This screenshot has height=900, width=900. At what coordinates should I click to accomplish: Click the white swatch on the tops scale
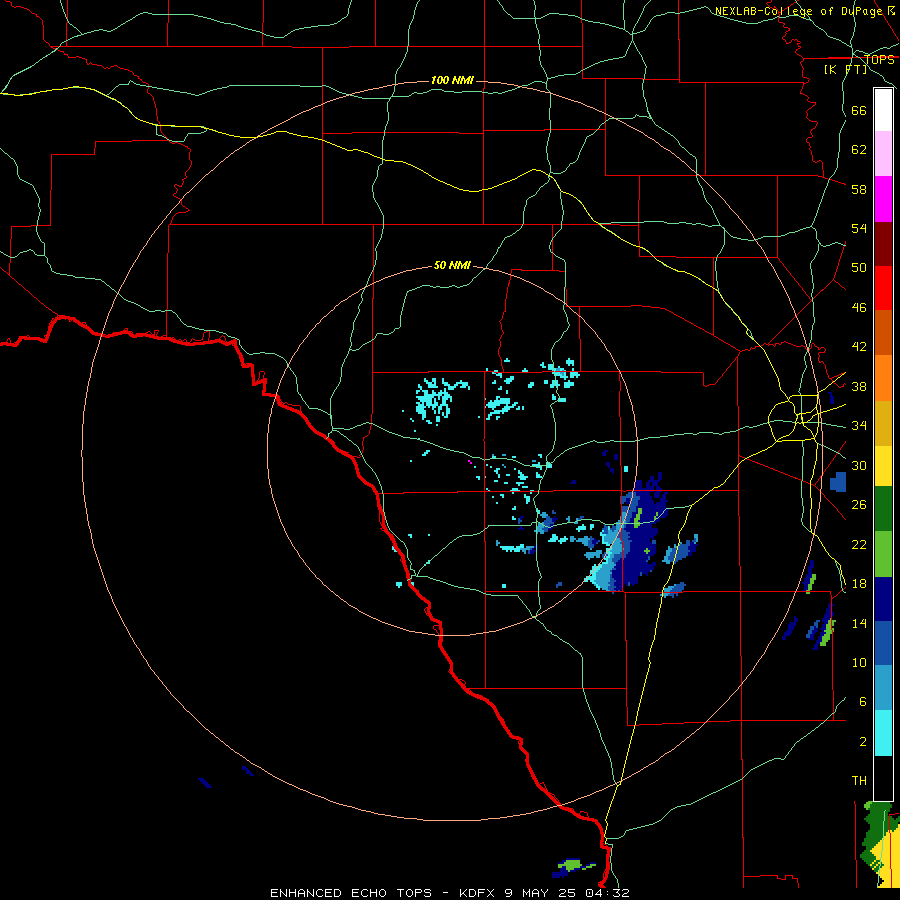883,110
